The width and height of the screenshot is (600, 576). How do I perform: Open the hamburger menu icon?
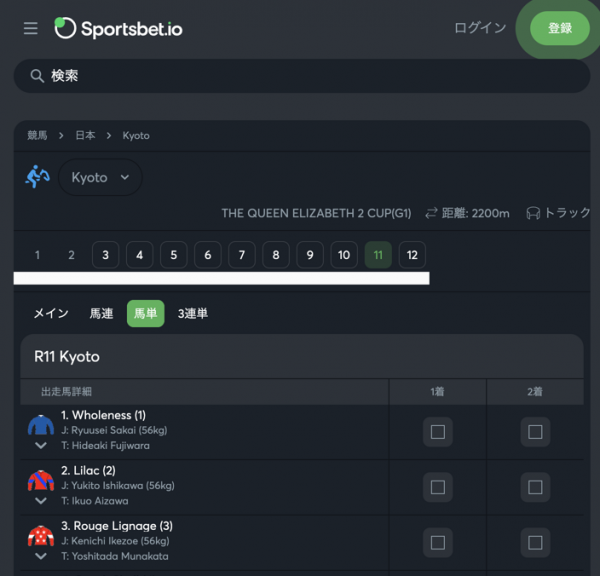(x=31, y=28)
